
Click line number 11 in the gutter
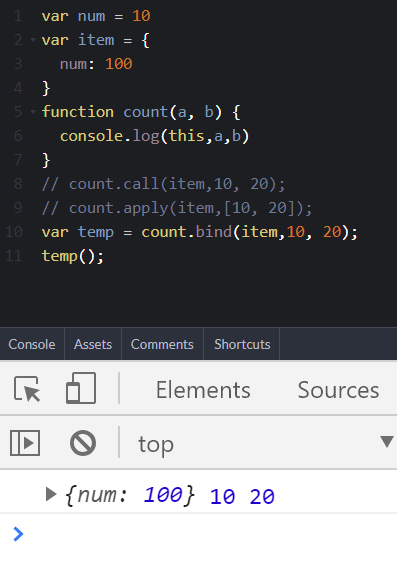pos(14,256)
